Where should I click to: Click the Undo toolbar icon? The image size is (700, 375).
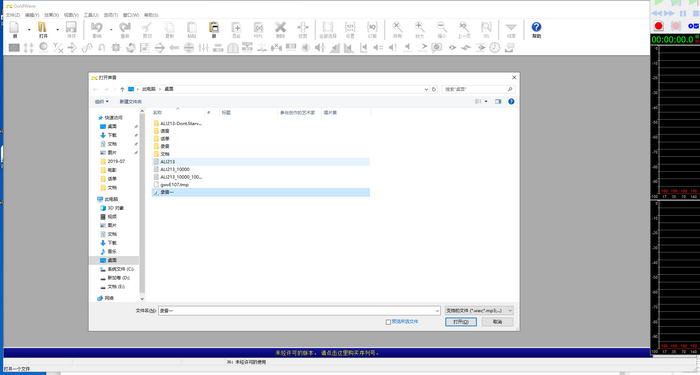point(97,29)
